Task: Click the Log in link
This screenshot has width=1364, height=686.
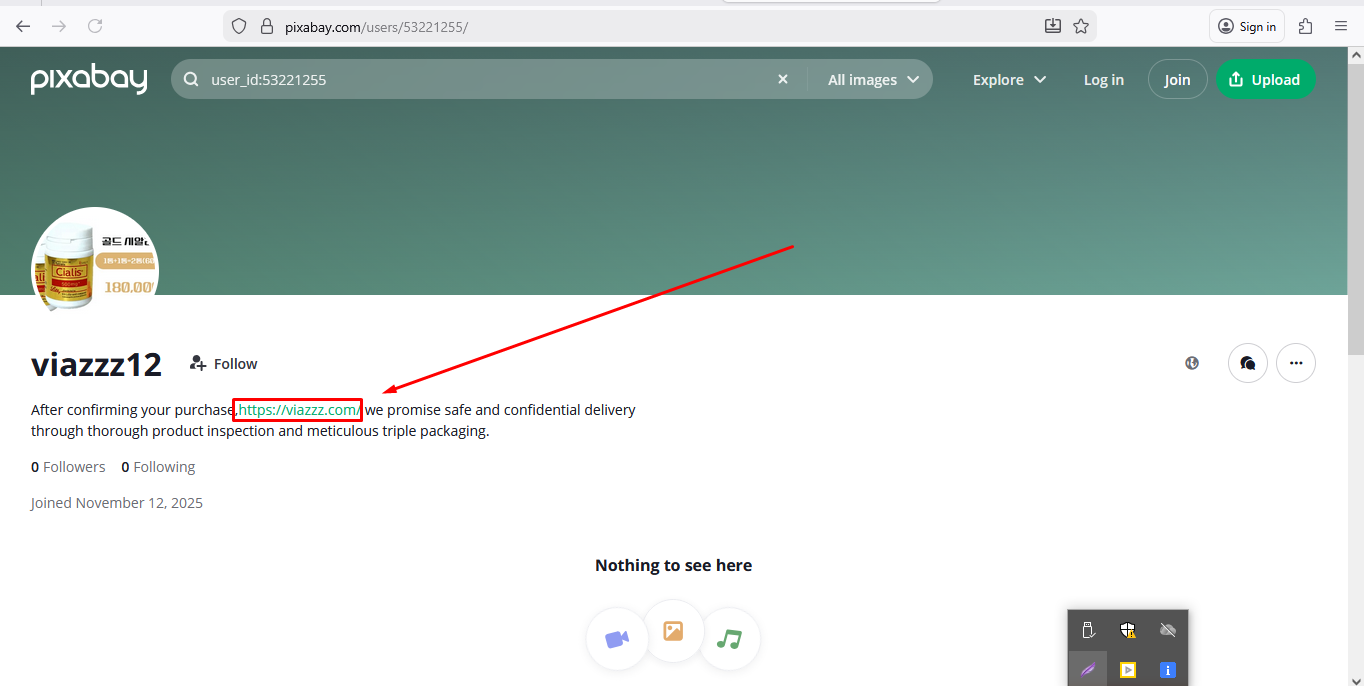Action: click(x=1104, y=80)
